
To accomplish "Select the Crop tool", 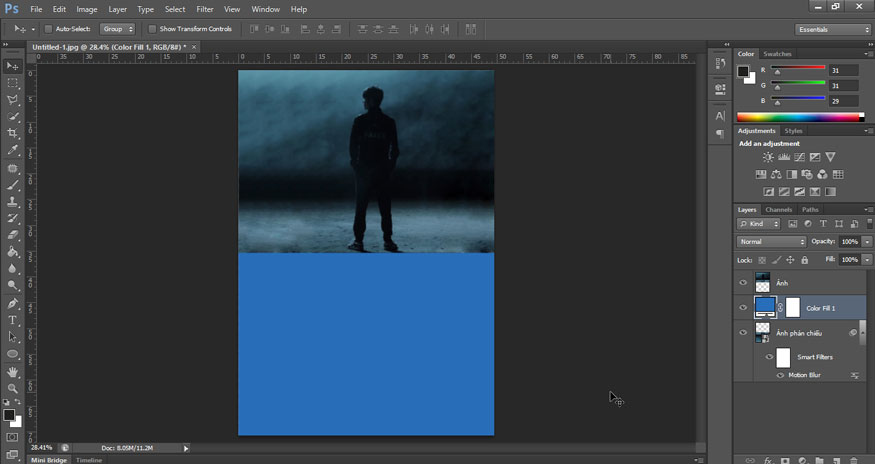I will click(12, 133).
